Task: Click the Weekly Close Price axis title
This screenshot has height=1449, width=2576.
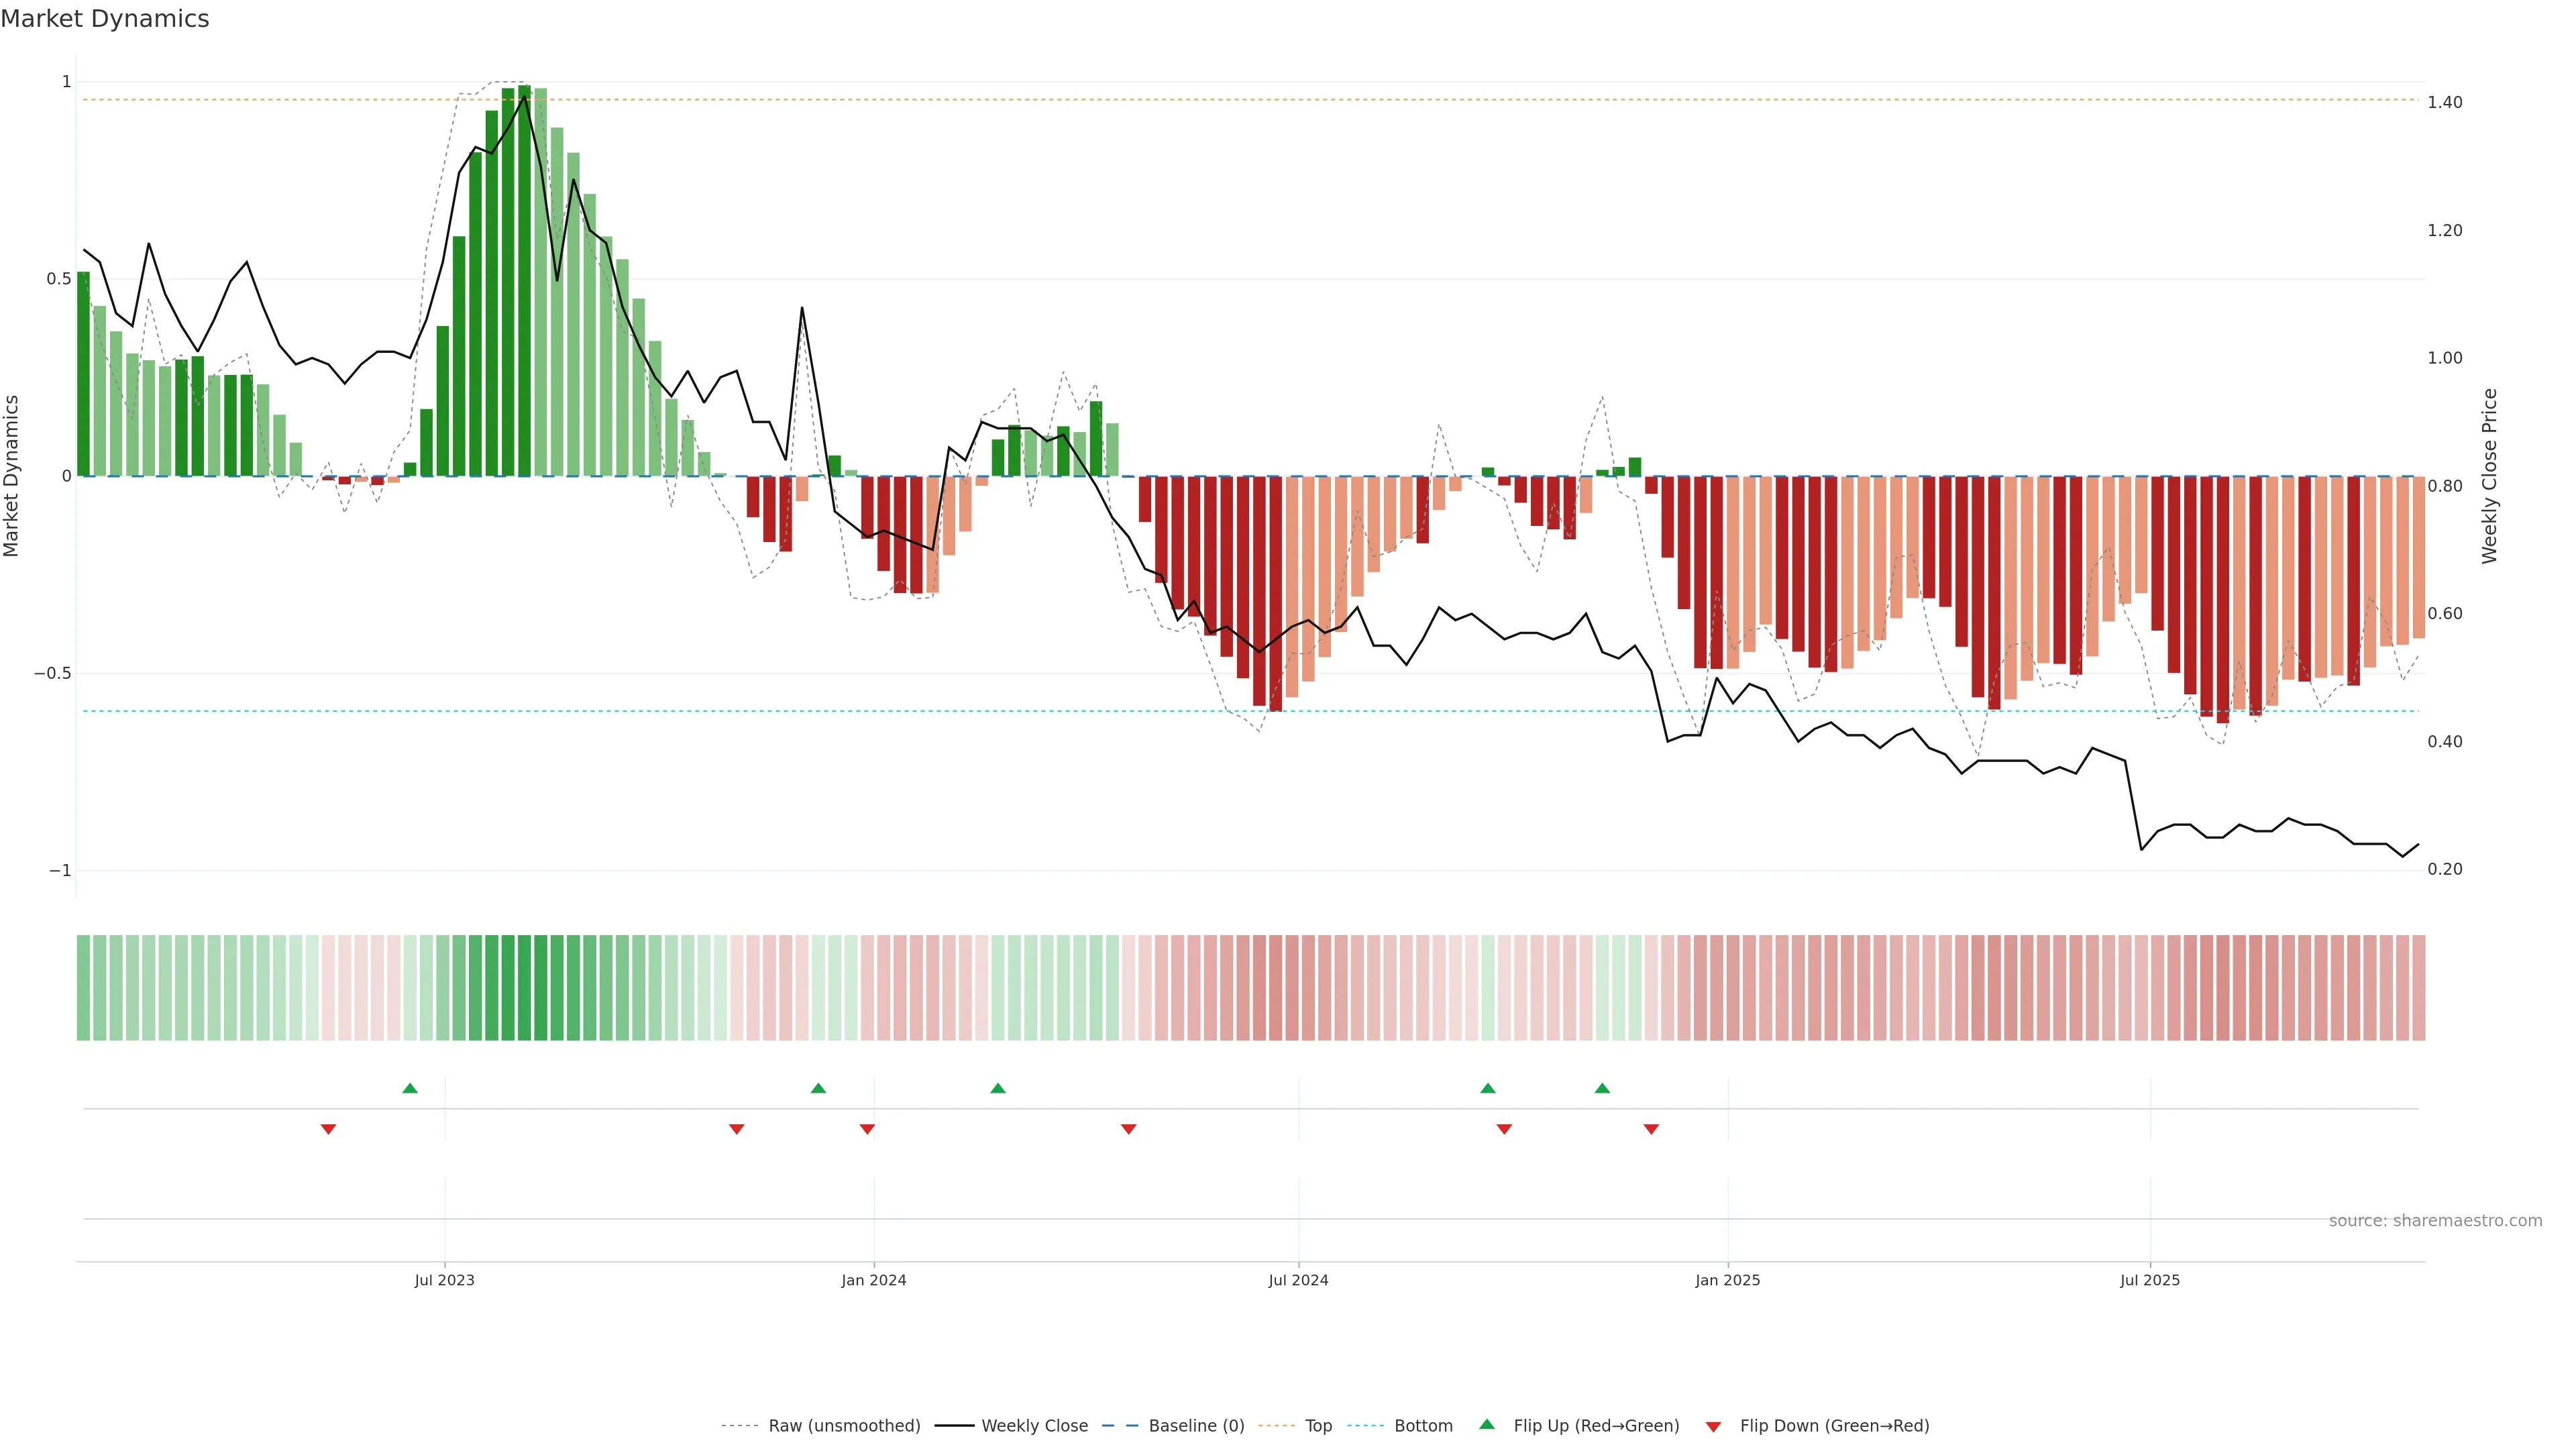Action: click(2490, 476)
